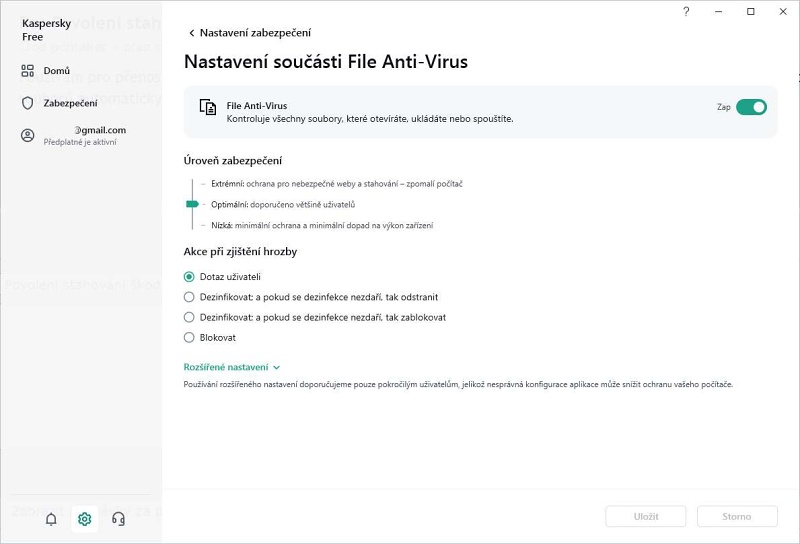
Task: Set security level slider to Extrémní
Action: pos(192,184)
